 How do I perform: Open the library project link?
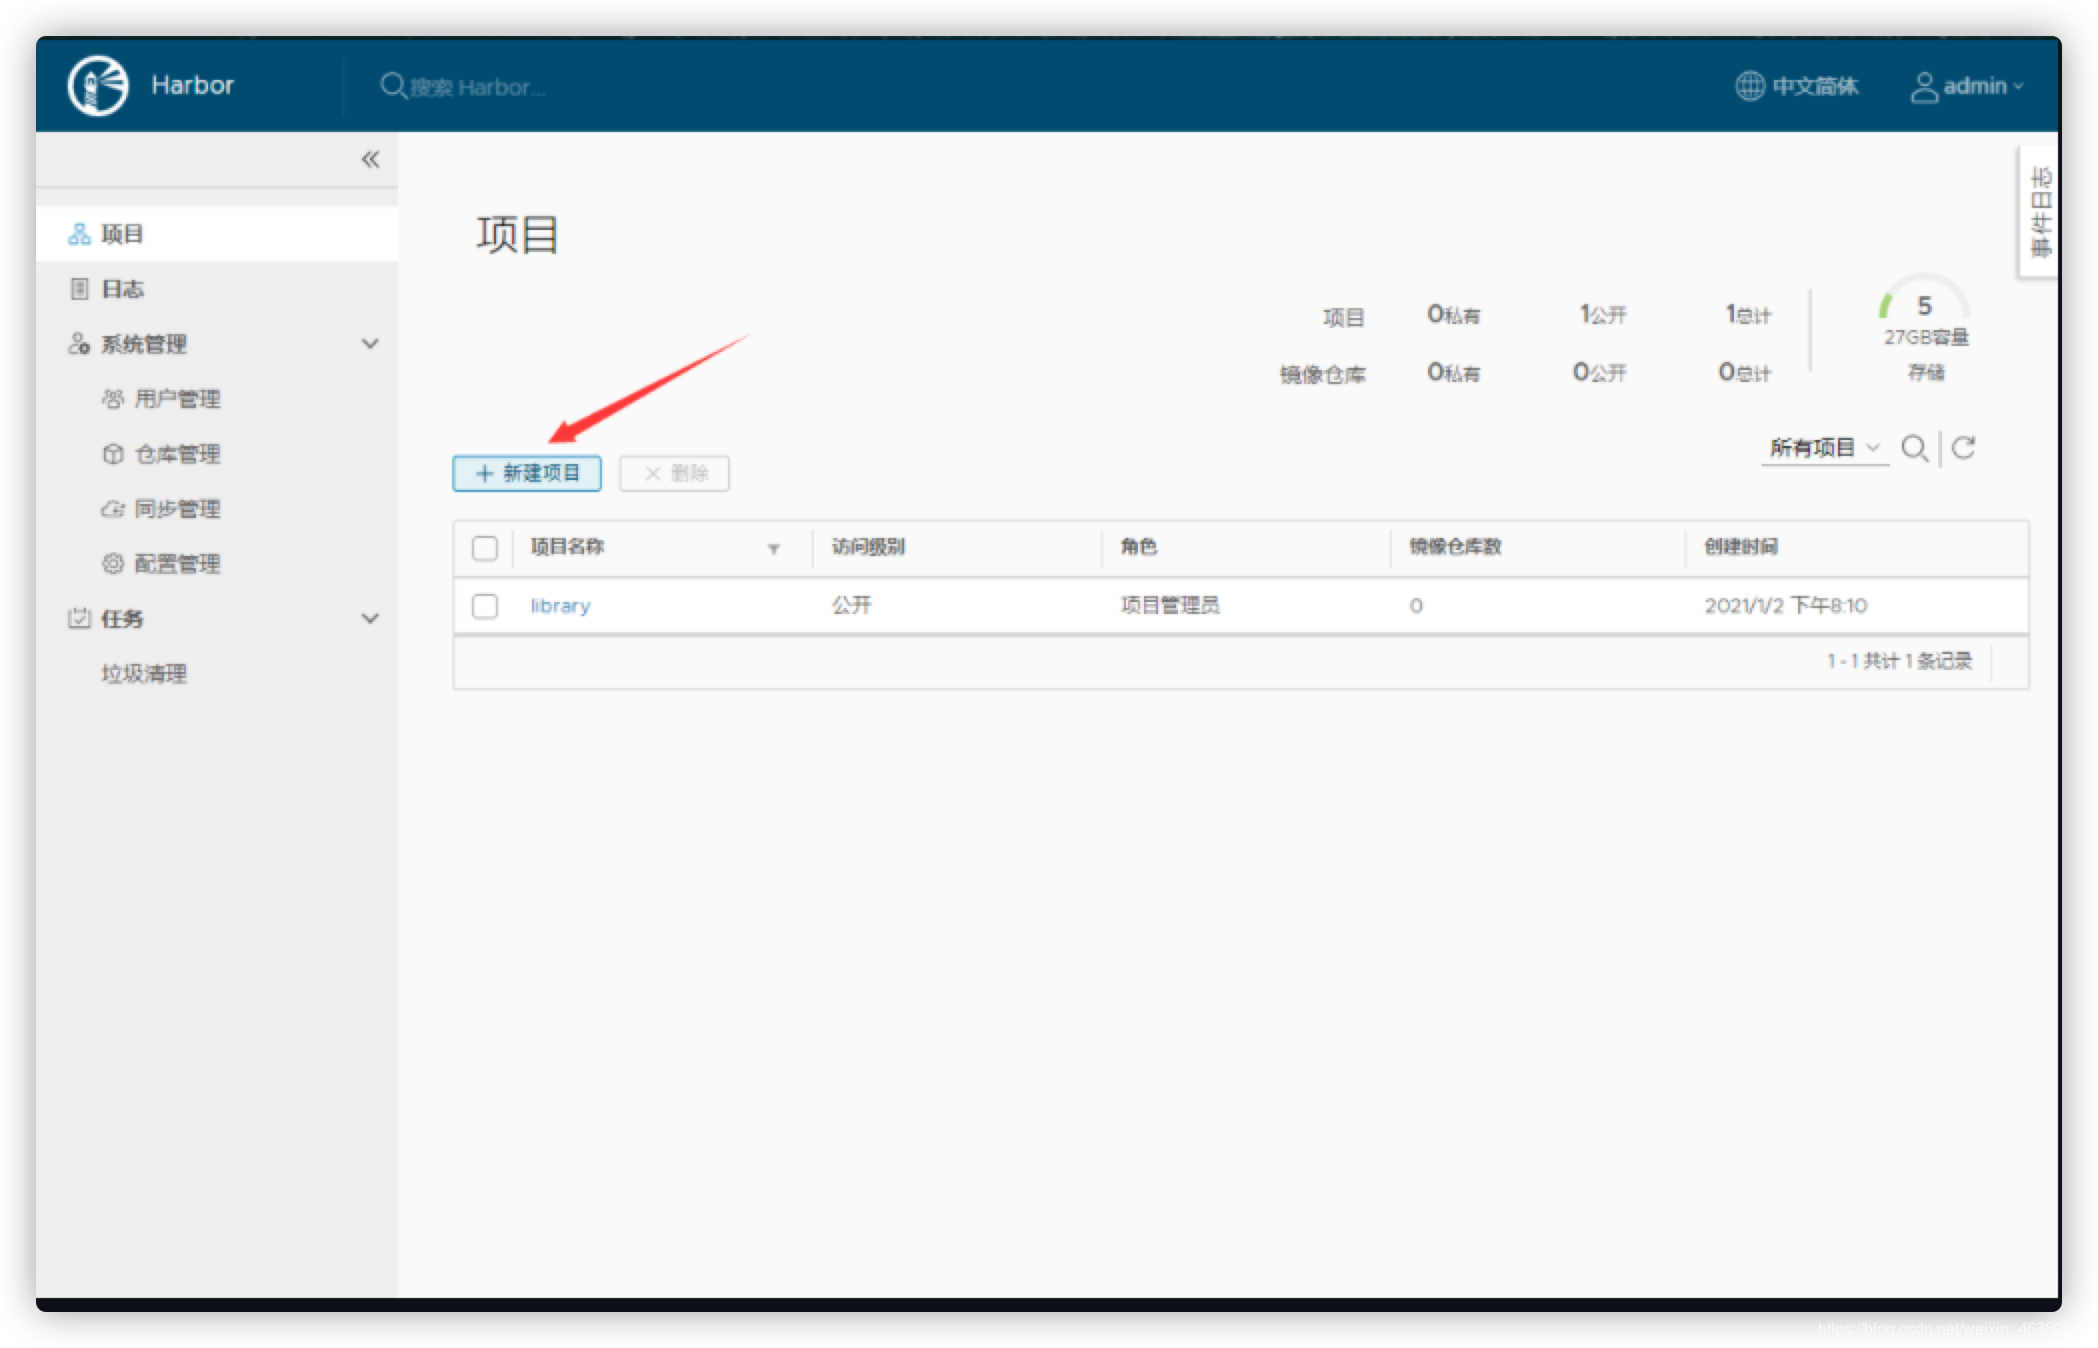[x=560, y=606]
